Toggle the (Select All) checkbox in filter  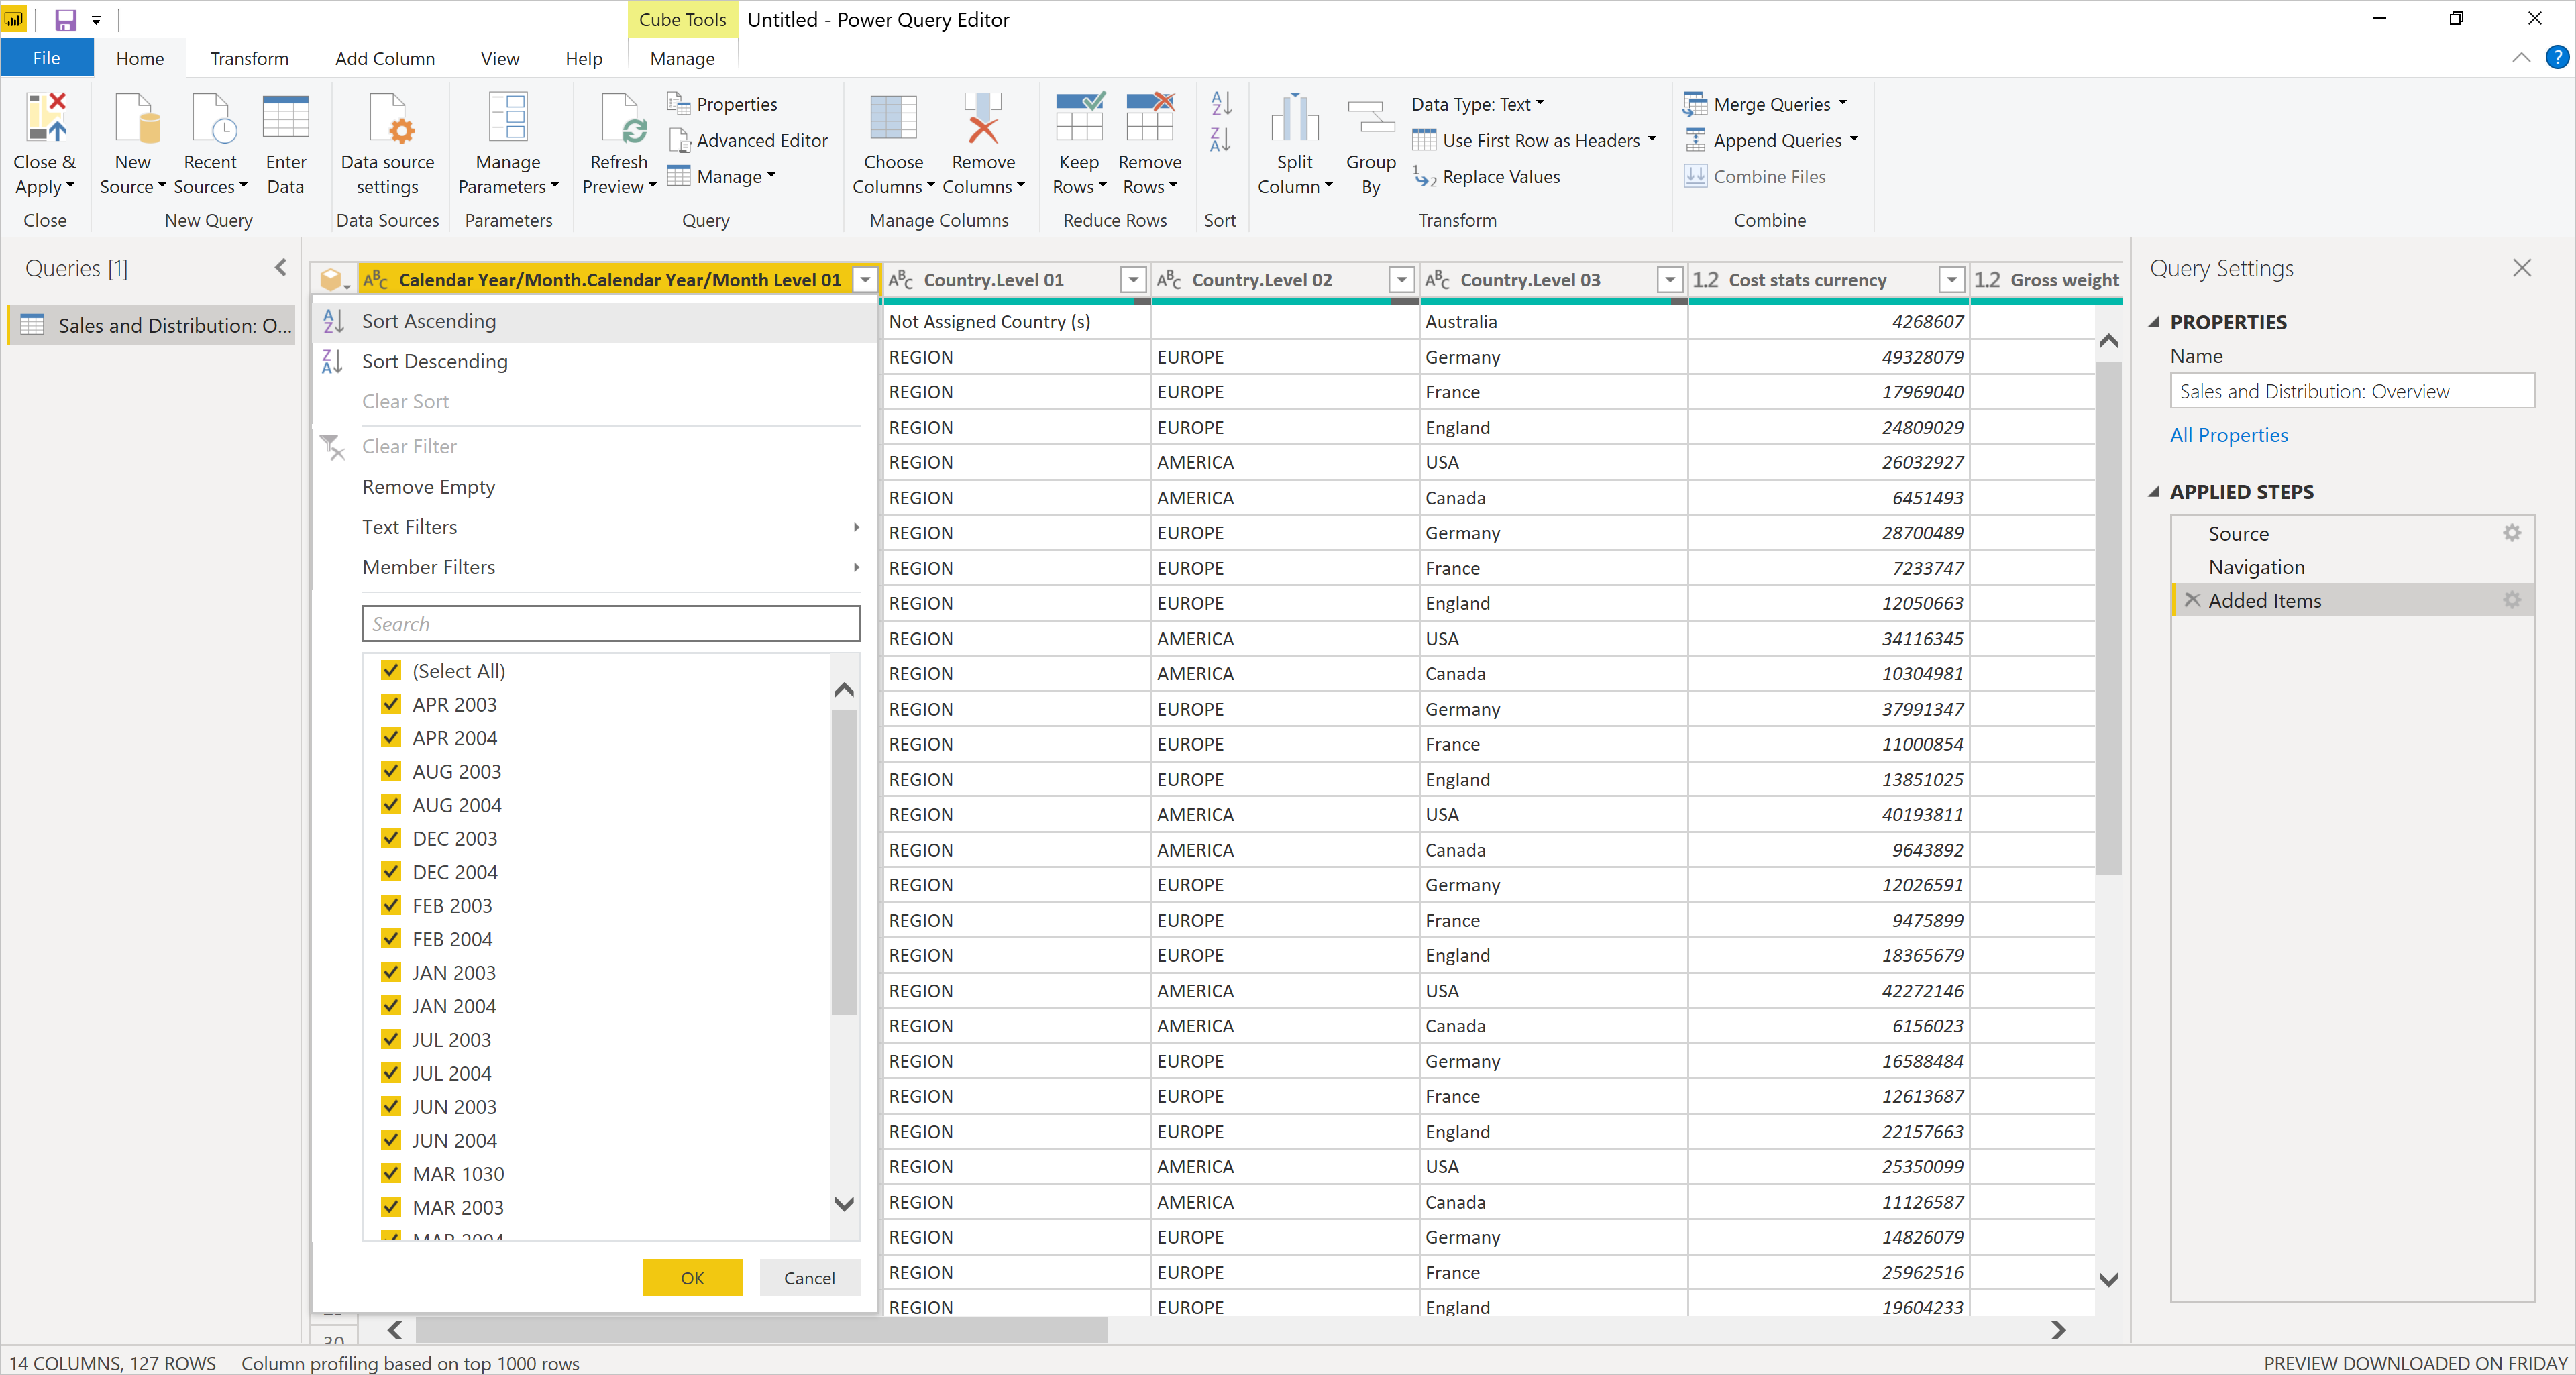[388, 669]
